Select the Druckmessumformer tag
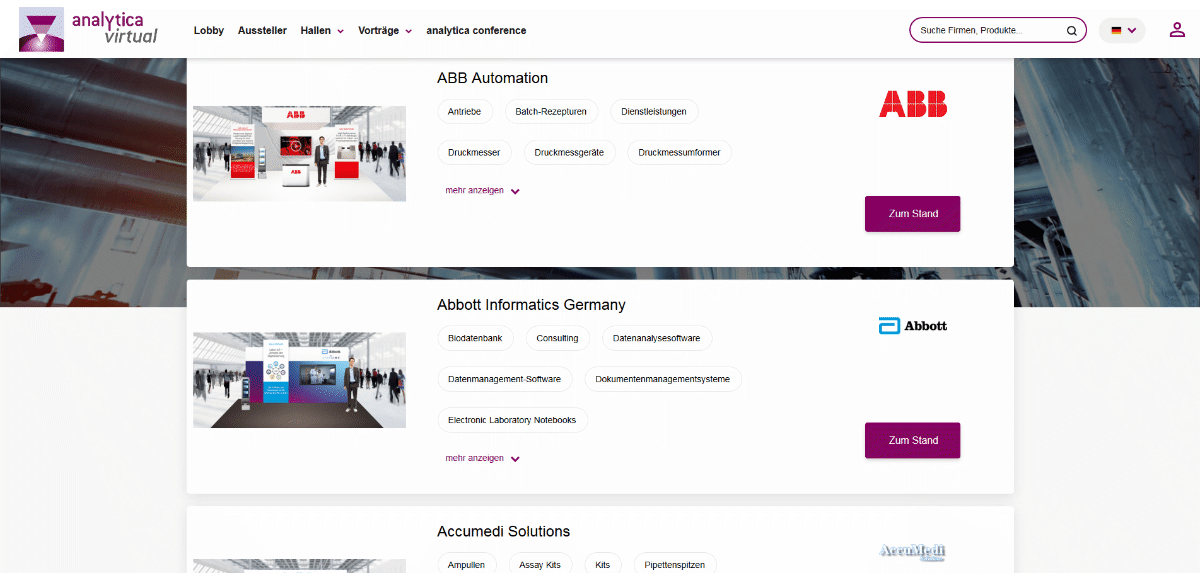The image size is (1200, 573). click(x=680, y=153)
